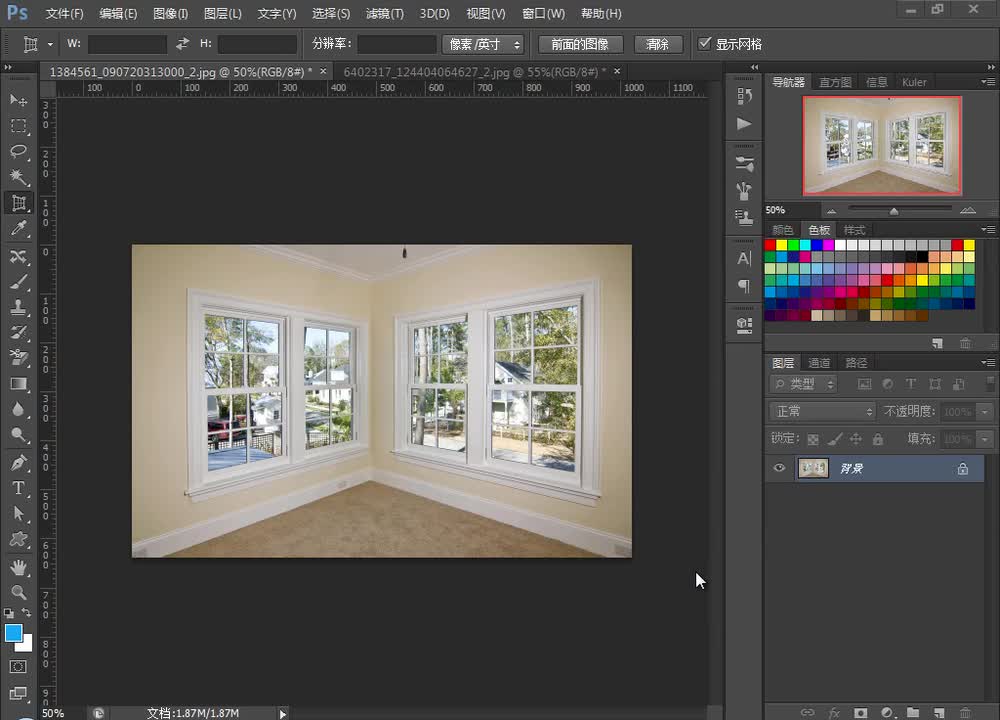Click the W width input field
Viewport: 1000px width, 720px height.
point(127,44)
